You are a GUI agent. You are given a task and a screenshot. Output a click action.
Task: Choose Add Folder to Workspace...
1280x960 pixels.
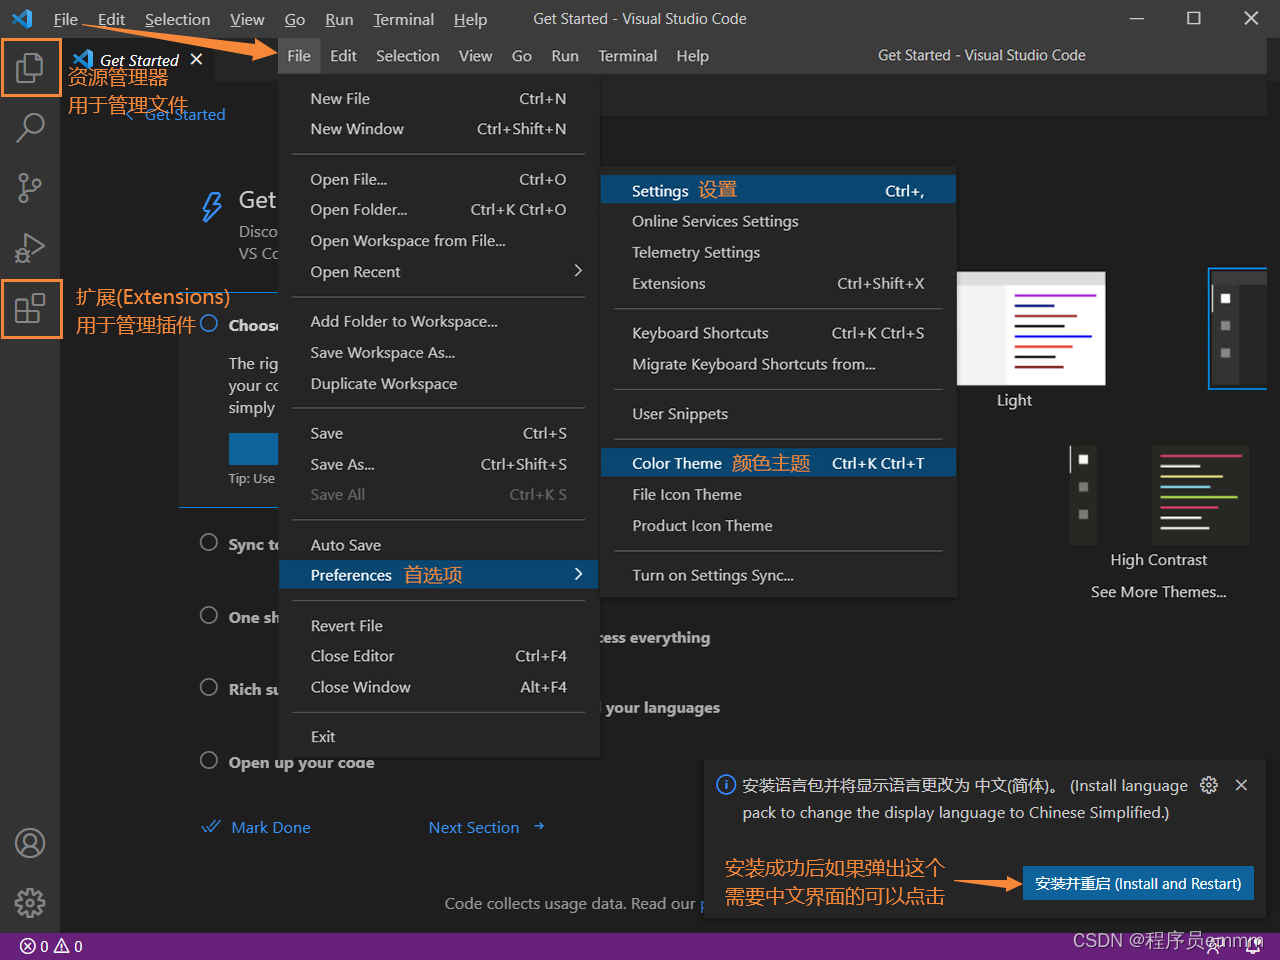[x=439, y=321]
